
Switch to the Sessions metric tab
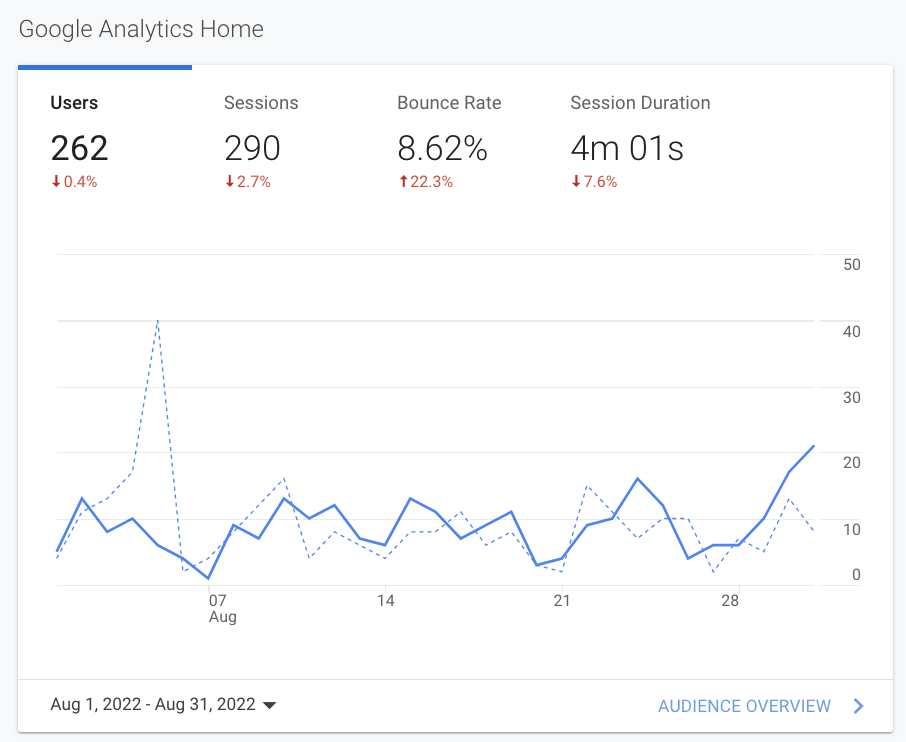(278, 142)
